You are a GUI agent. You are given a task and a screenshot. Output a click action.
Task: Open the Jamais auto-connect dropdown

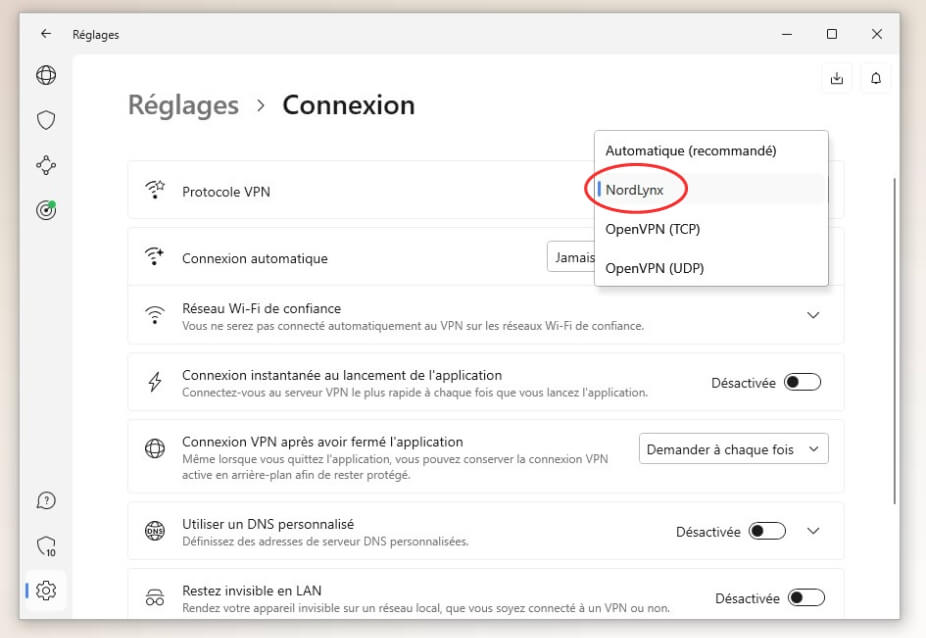pyautogui.click(x=571, y=257)
